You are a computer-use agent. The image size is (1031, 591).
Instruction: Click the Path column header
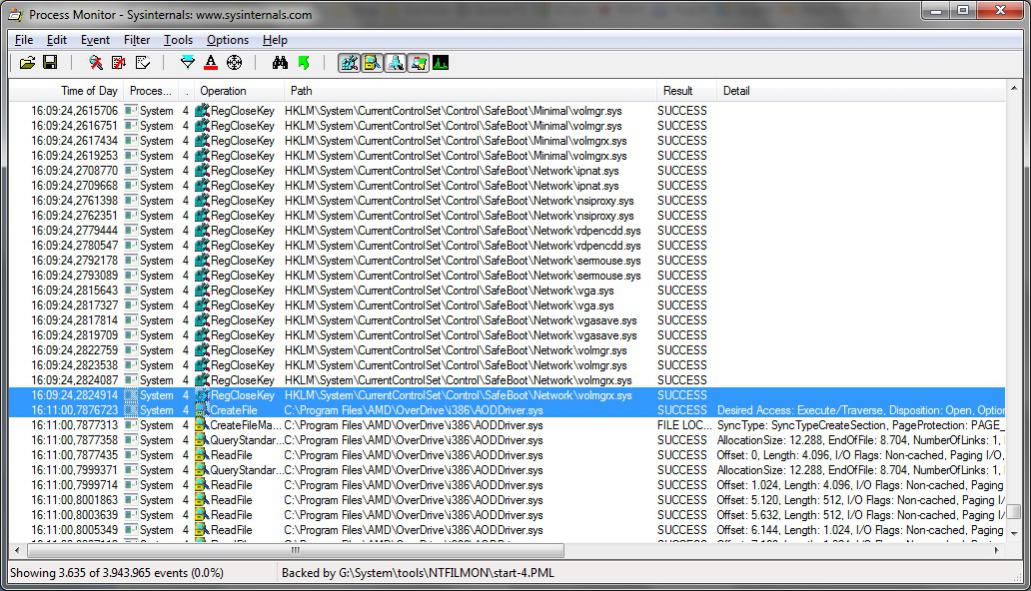(x=470, y=91)
